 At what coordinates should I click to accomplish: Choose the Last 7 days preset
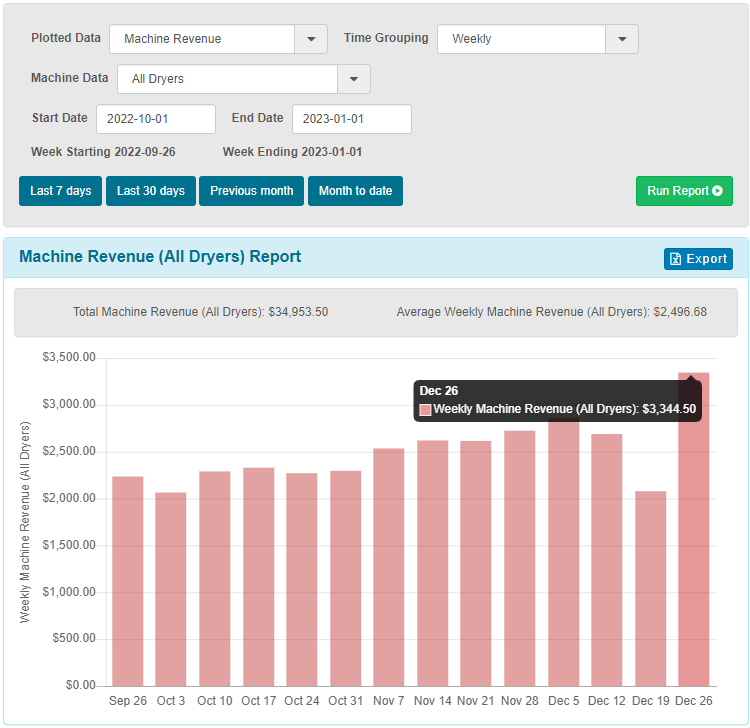60,191
